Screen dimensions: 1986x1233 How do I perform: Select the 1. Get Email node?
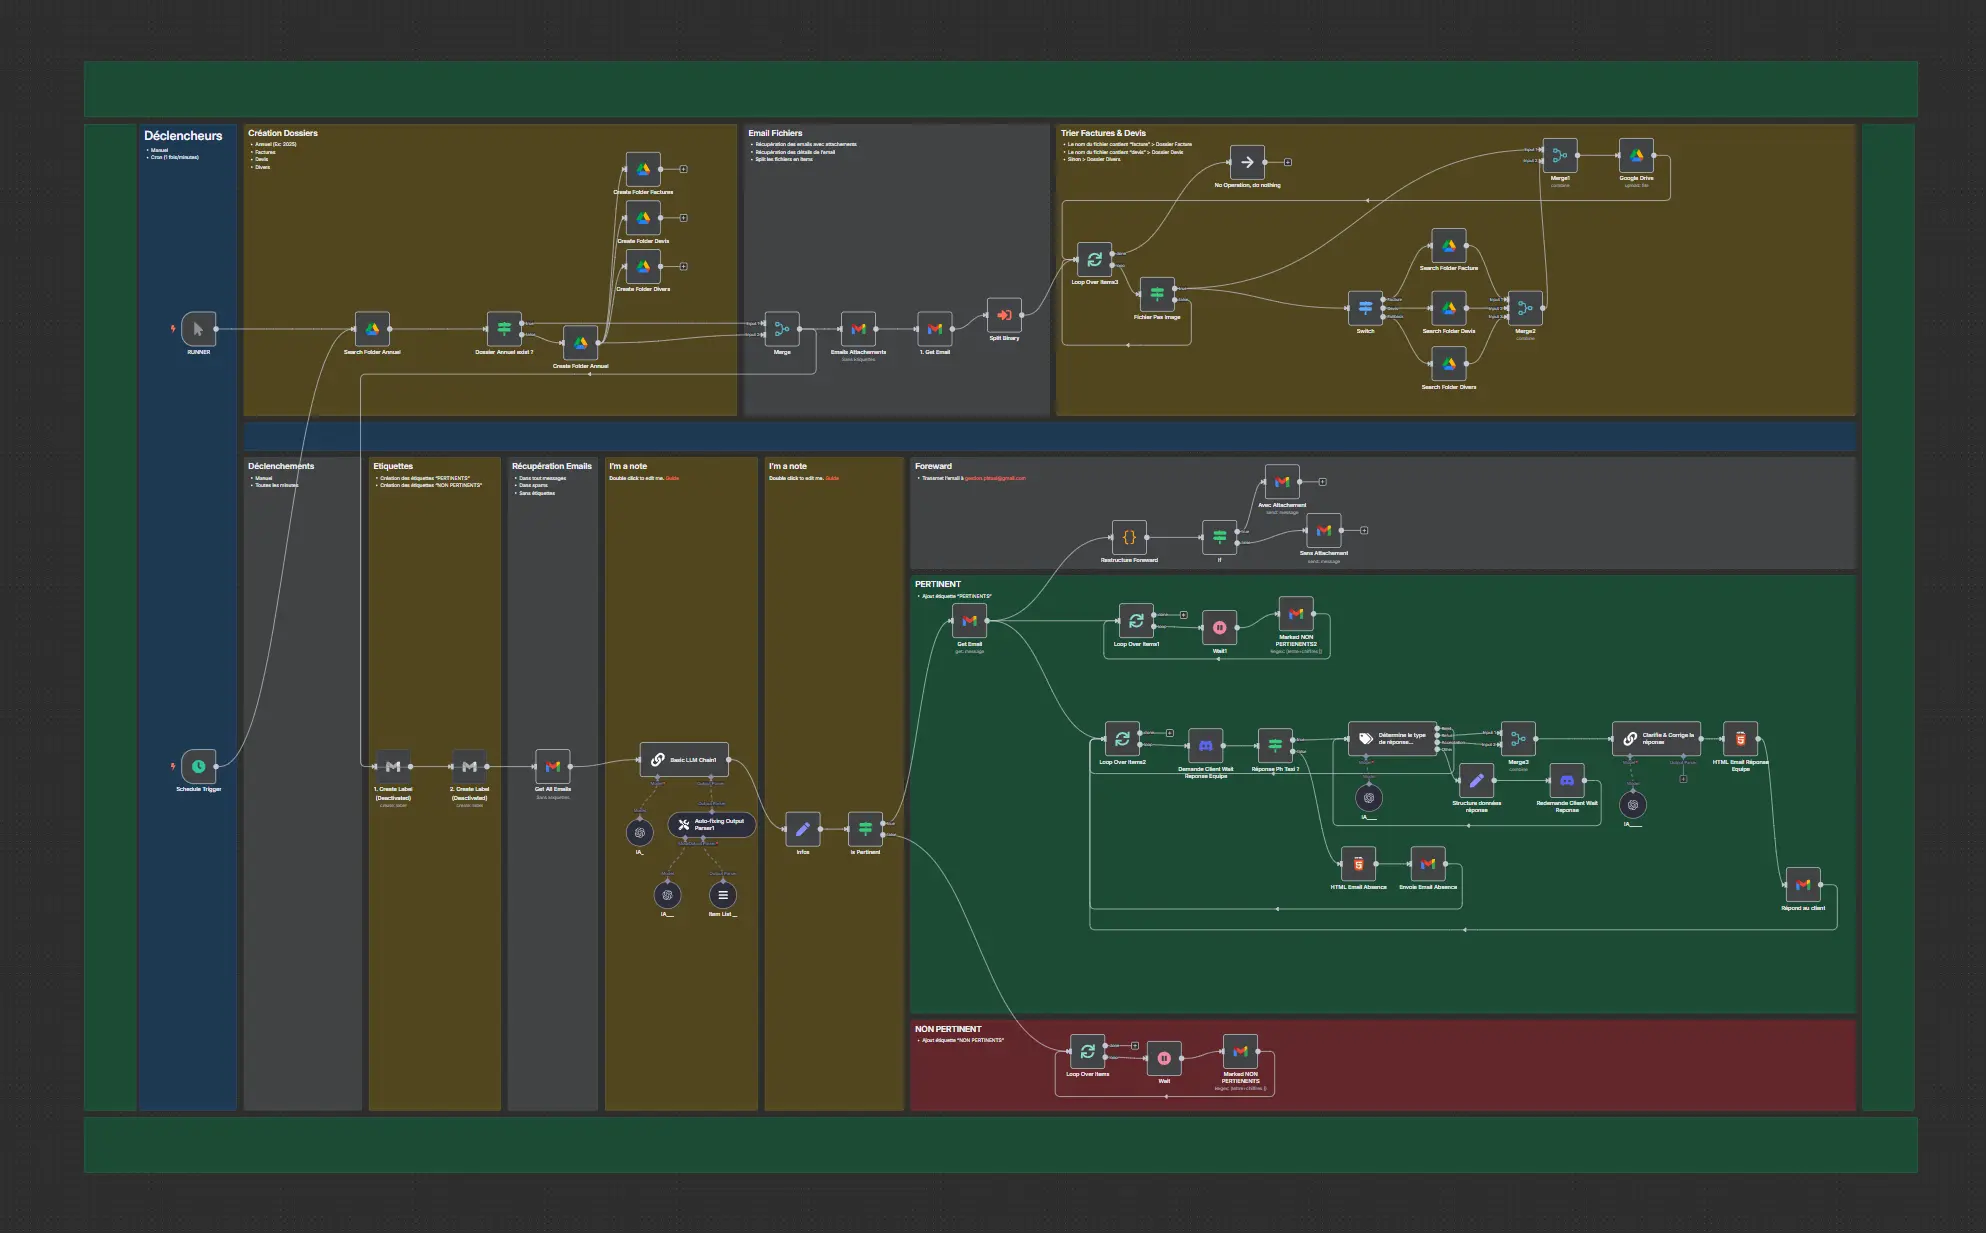[x=935, y=328]
